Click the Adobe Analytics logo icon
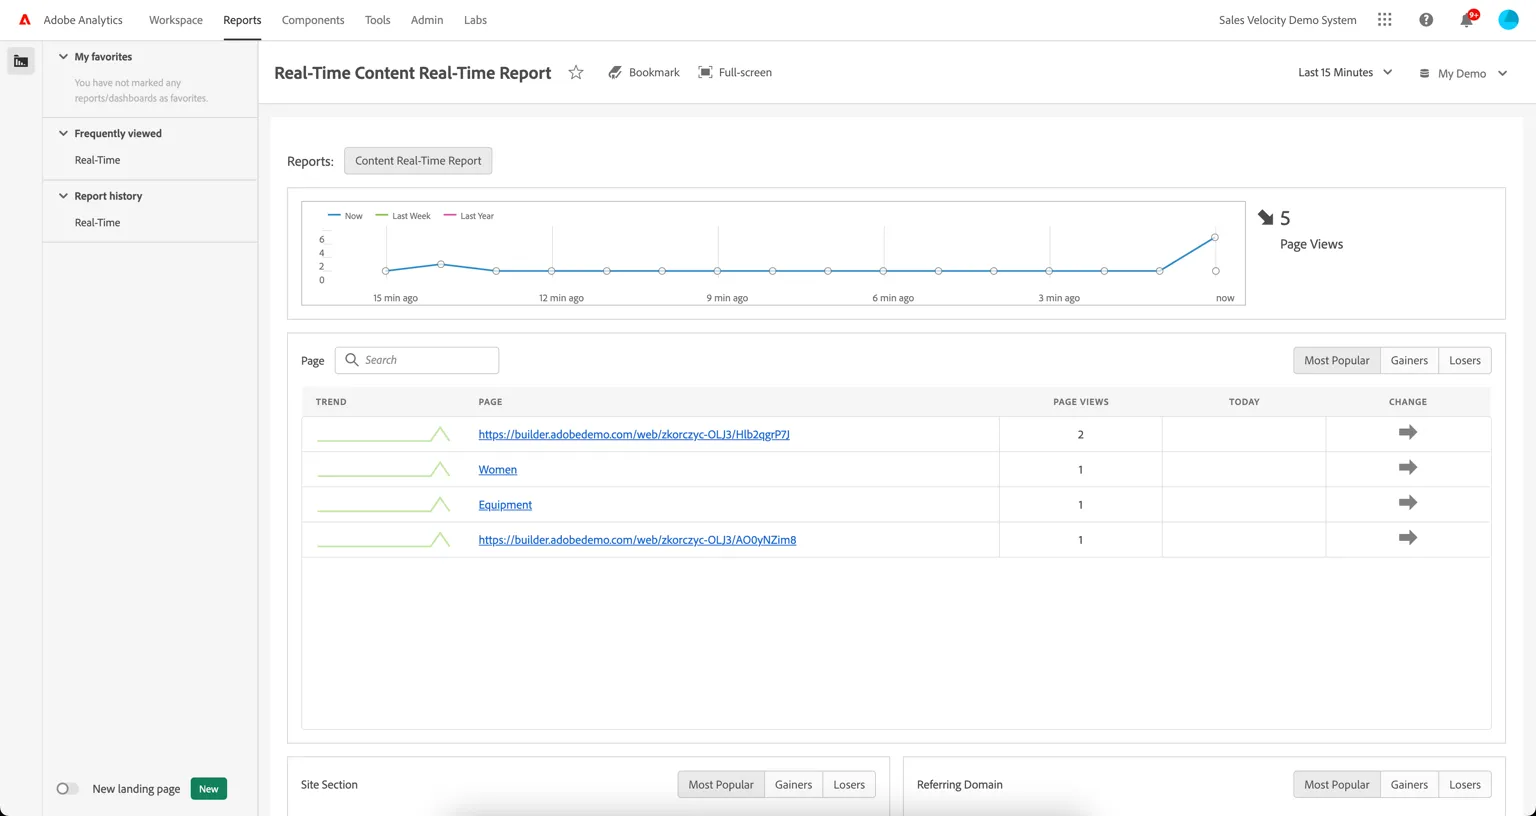Viewport: 1536px width, 816px height. click(x=25, y=20)
